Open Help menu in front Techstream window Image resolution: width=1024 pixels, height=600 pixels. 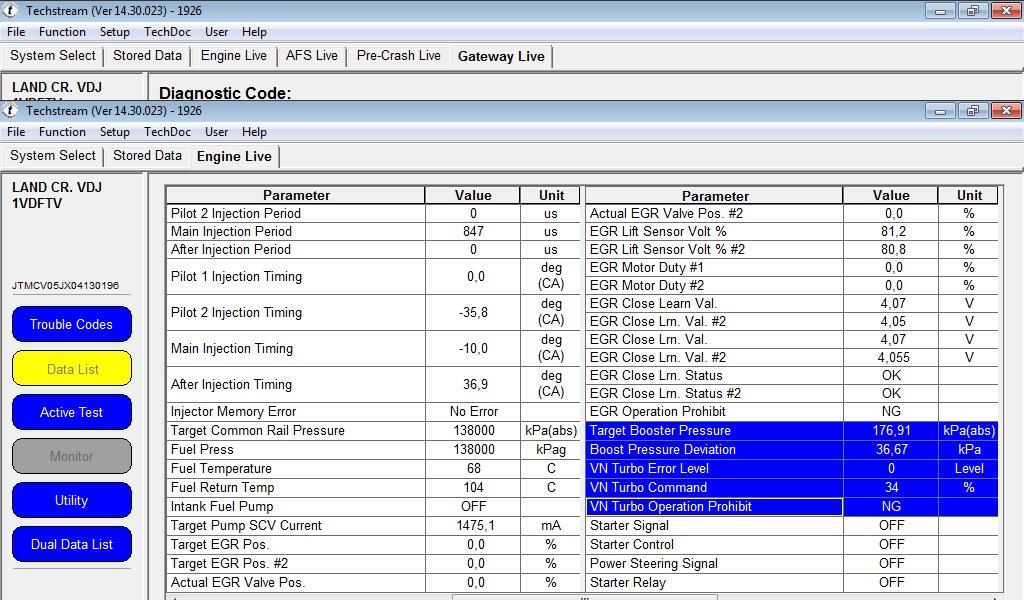click(x=254, y=132)
